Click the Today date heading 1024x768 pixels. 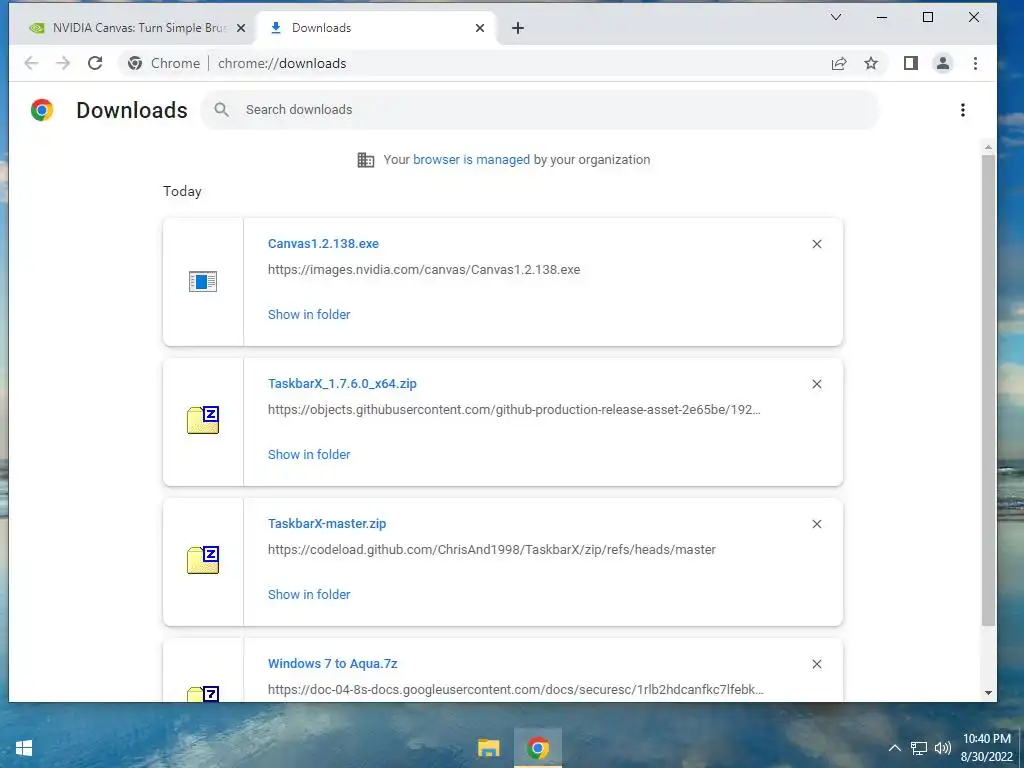point(182,191)
